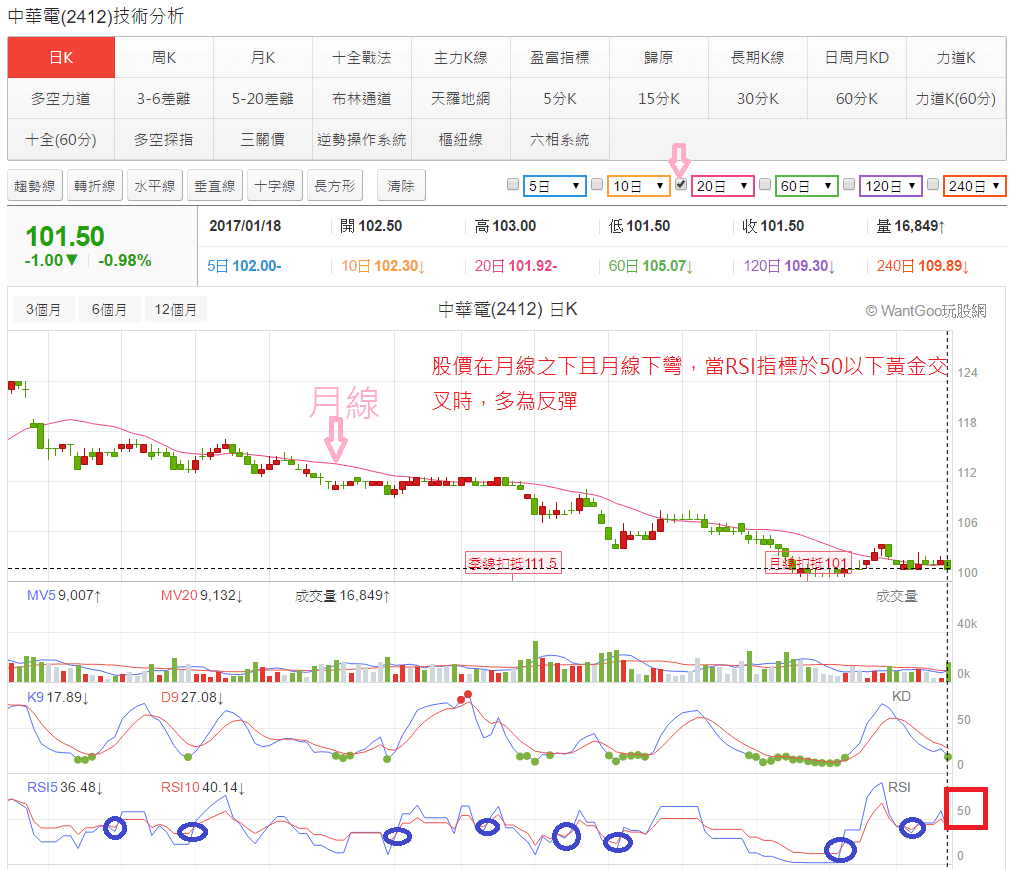The width and height of the screenshot is (1009, 869).
Task: Open the 十全戰法 analysis tab
Action: [361, 57]
